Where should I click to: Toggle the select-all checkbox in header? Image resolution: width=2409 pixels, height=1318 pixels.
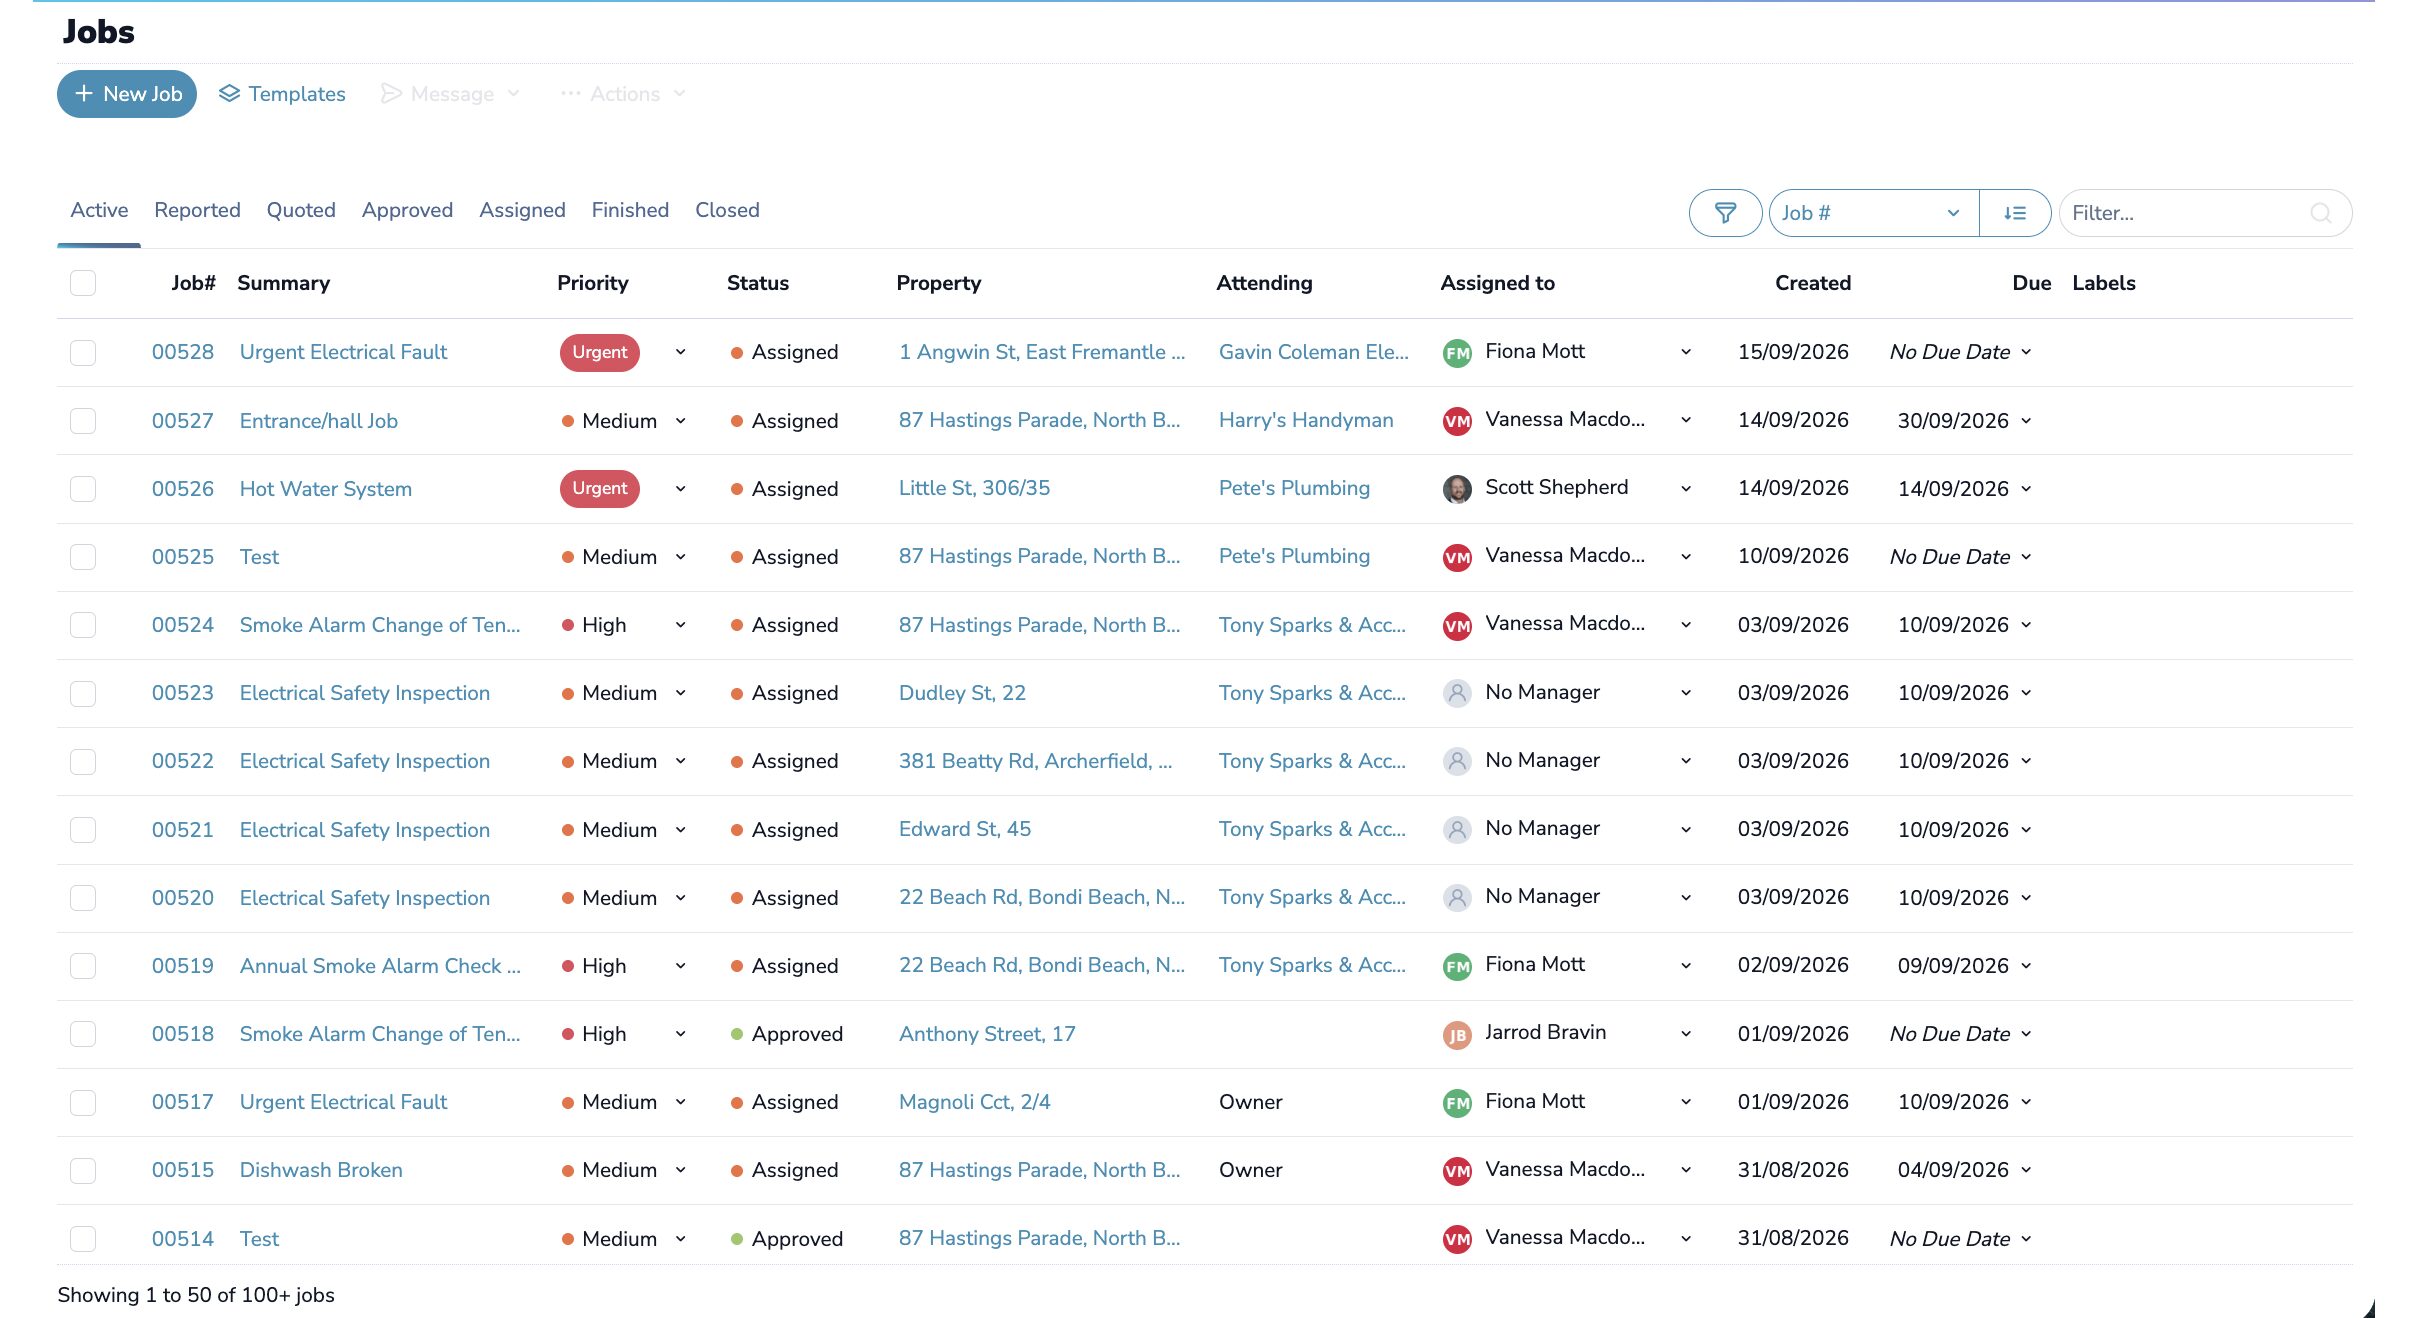click(x=83, y=283)
